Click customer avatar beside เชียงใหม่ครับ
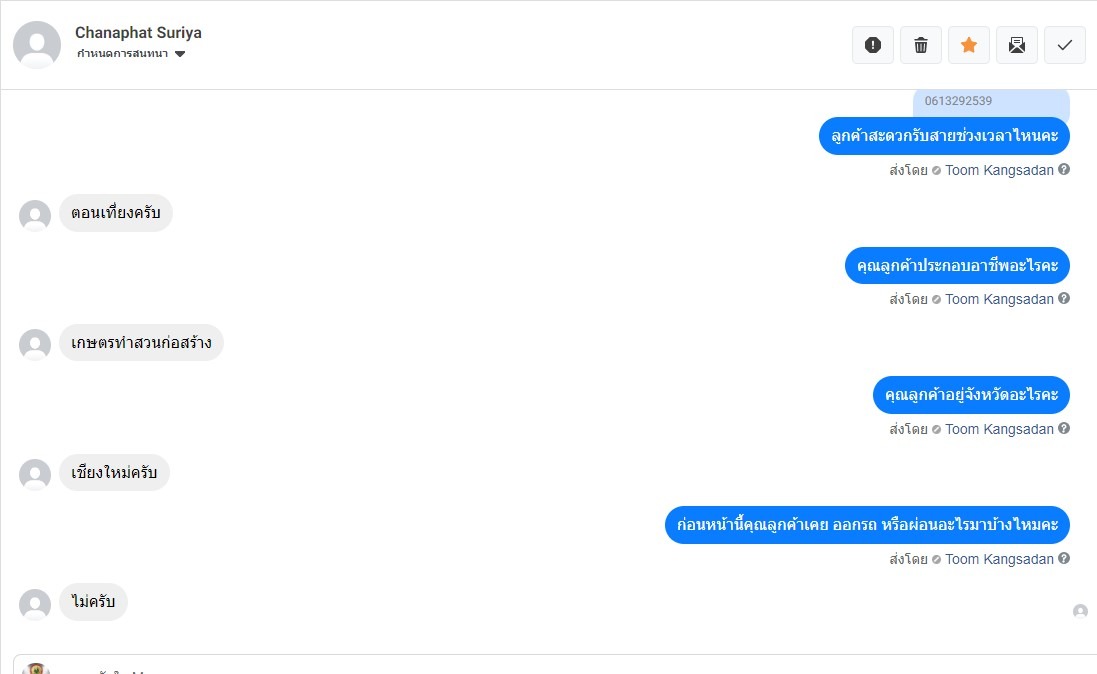The width and height of the screenshot is (1097, 674). pyautogui.click(x=35, y=474)
